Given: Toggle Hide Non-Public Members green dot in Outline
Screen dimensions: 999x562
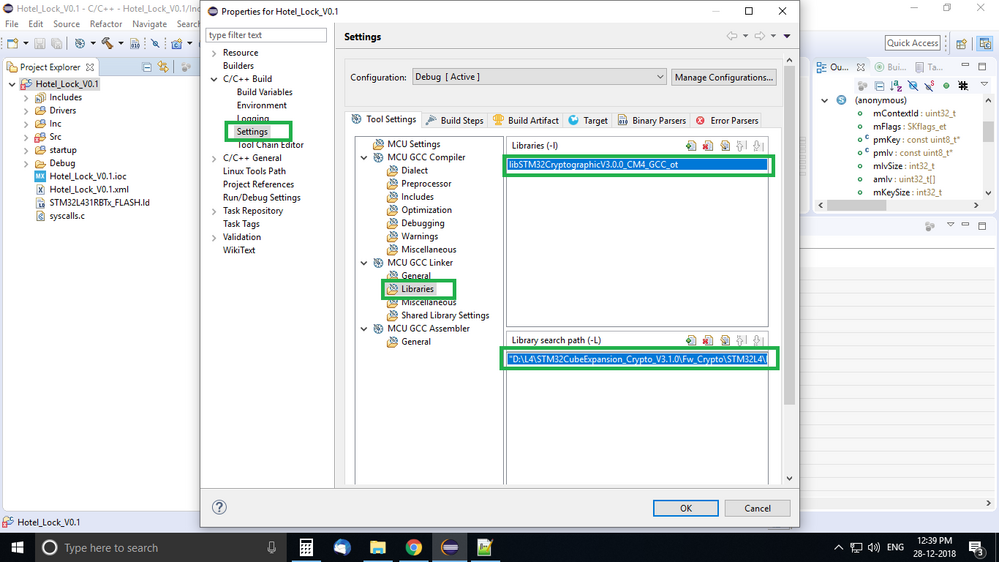Looking at the screenshot, I should point(946,85).
